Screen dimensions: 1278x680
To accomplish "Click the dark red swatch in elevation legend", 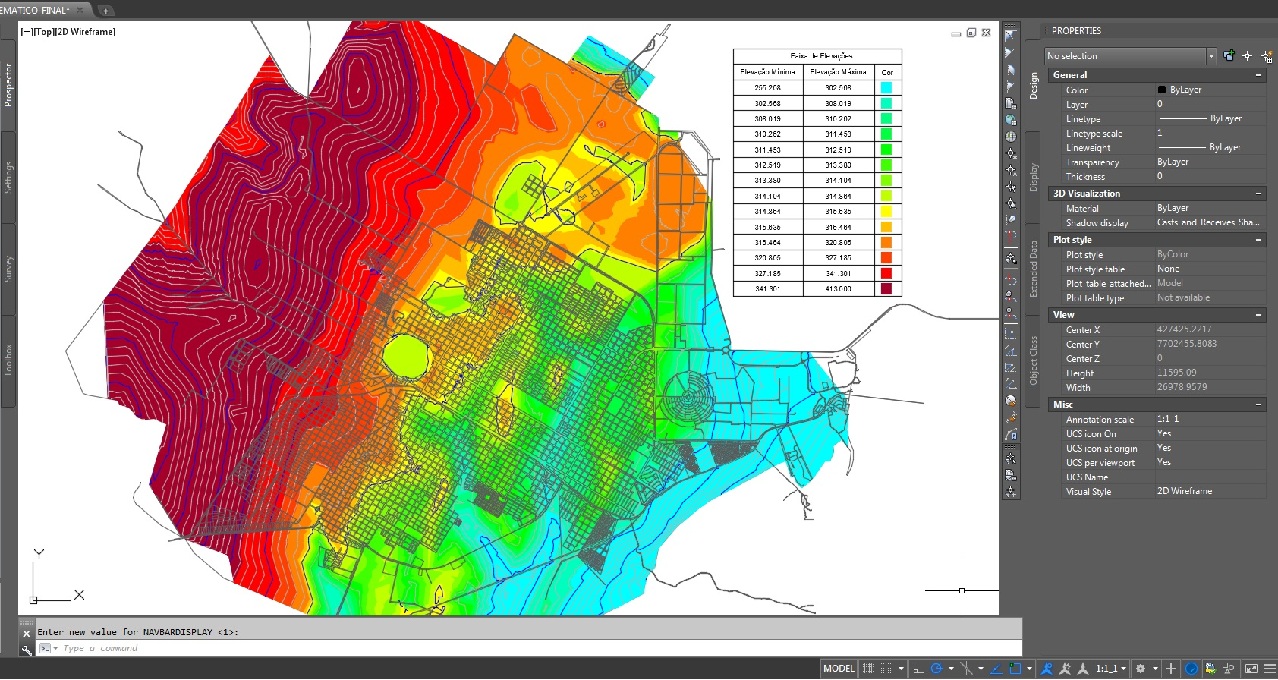I will (x=886, y=289).
